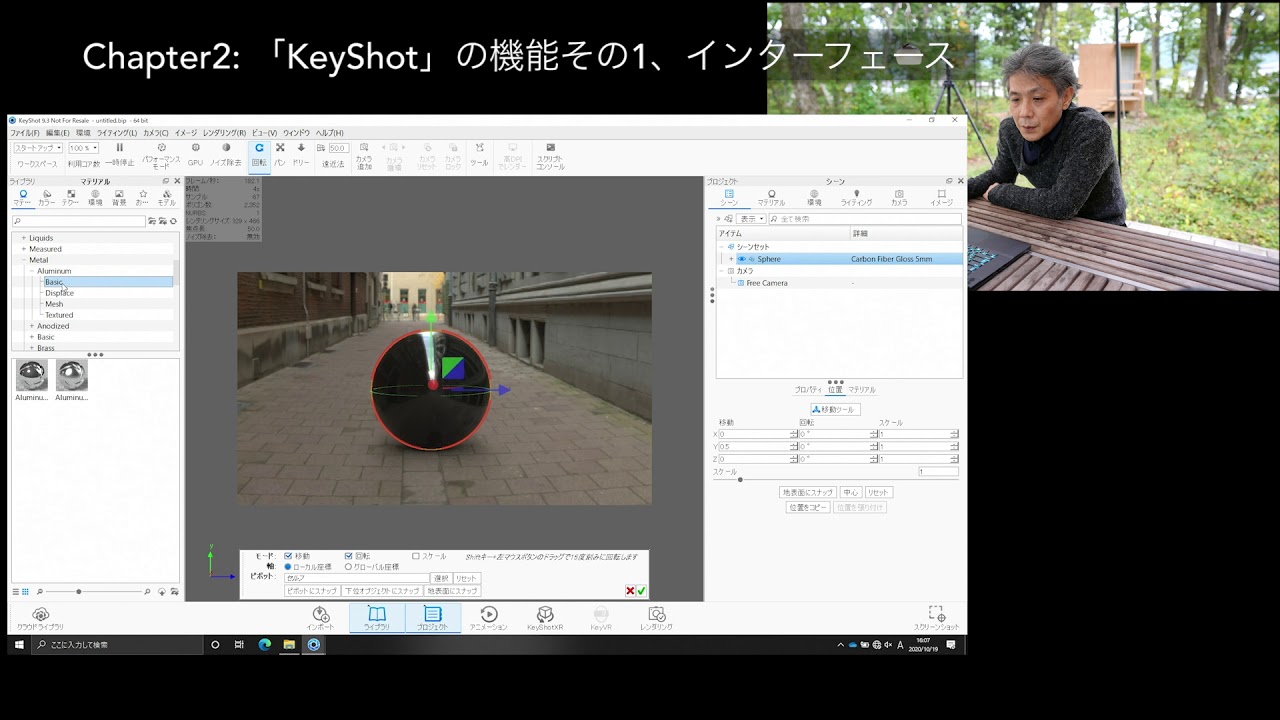This screenshot has width=1280, height=720.
Task: Cancel move tool with red X
Action: 630,591
